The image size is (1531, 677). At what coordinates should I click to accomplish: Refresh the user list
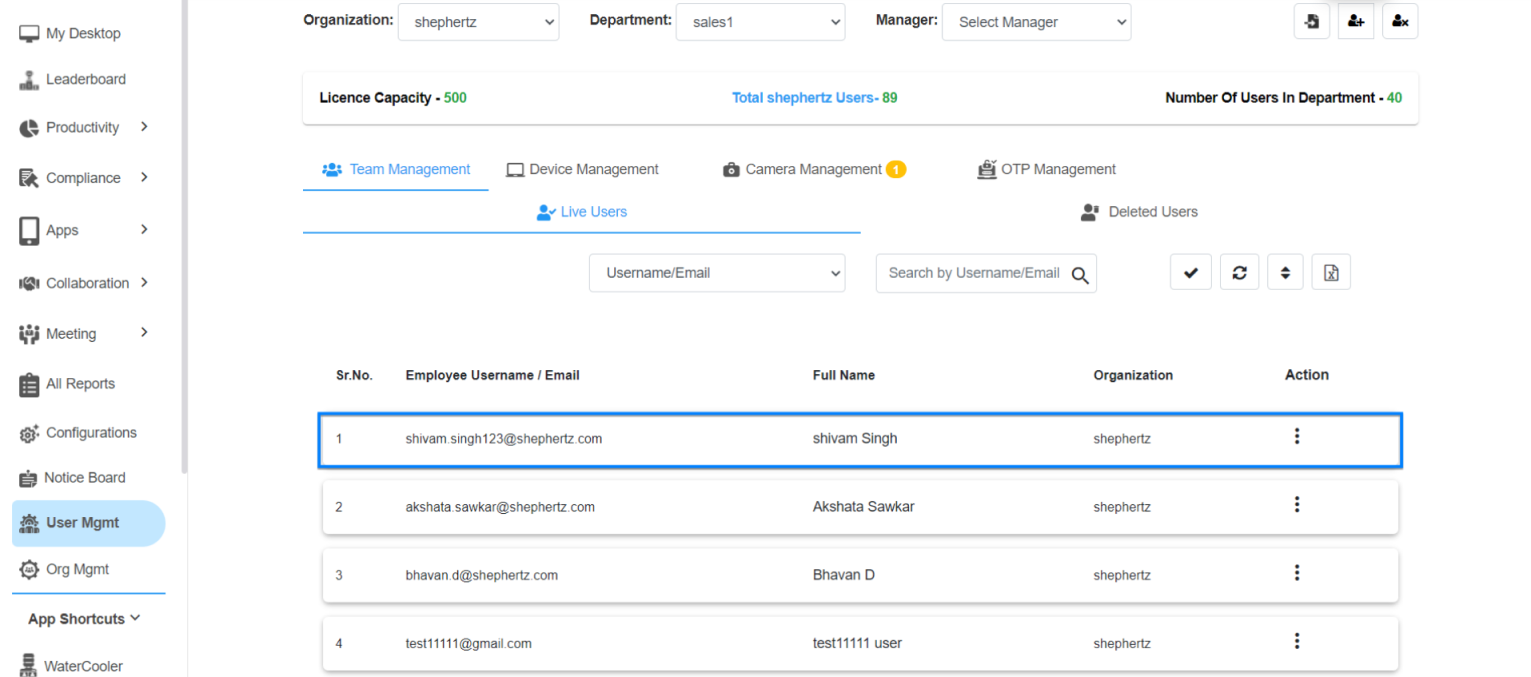pyautogui.click(x=1239, y=272)
